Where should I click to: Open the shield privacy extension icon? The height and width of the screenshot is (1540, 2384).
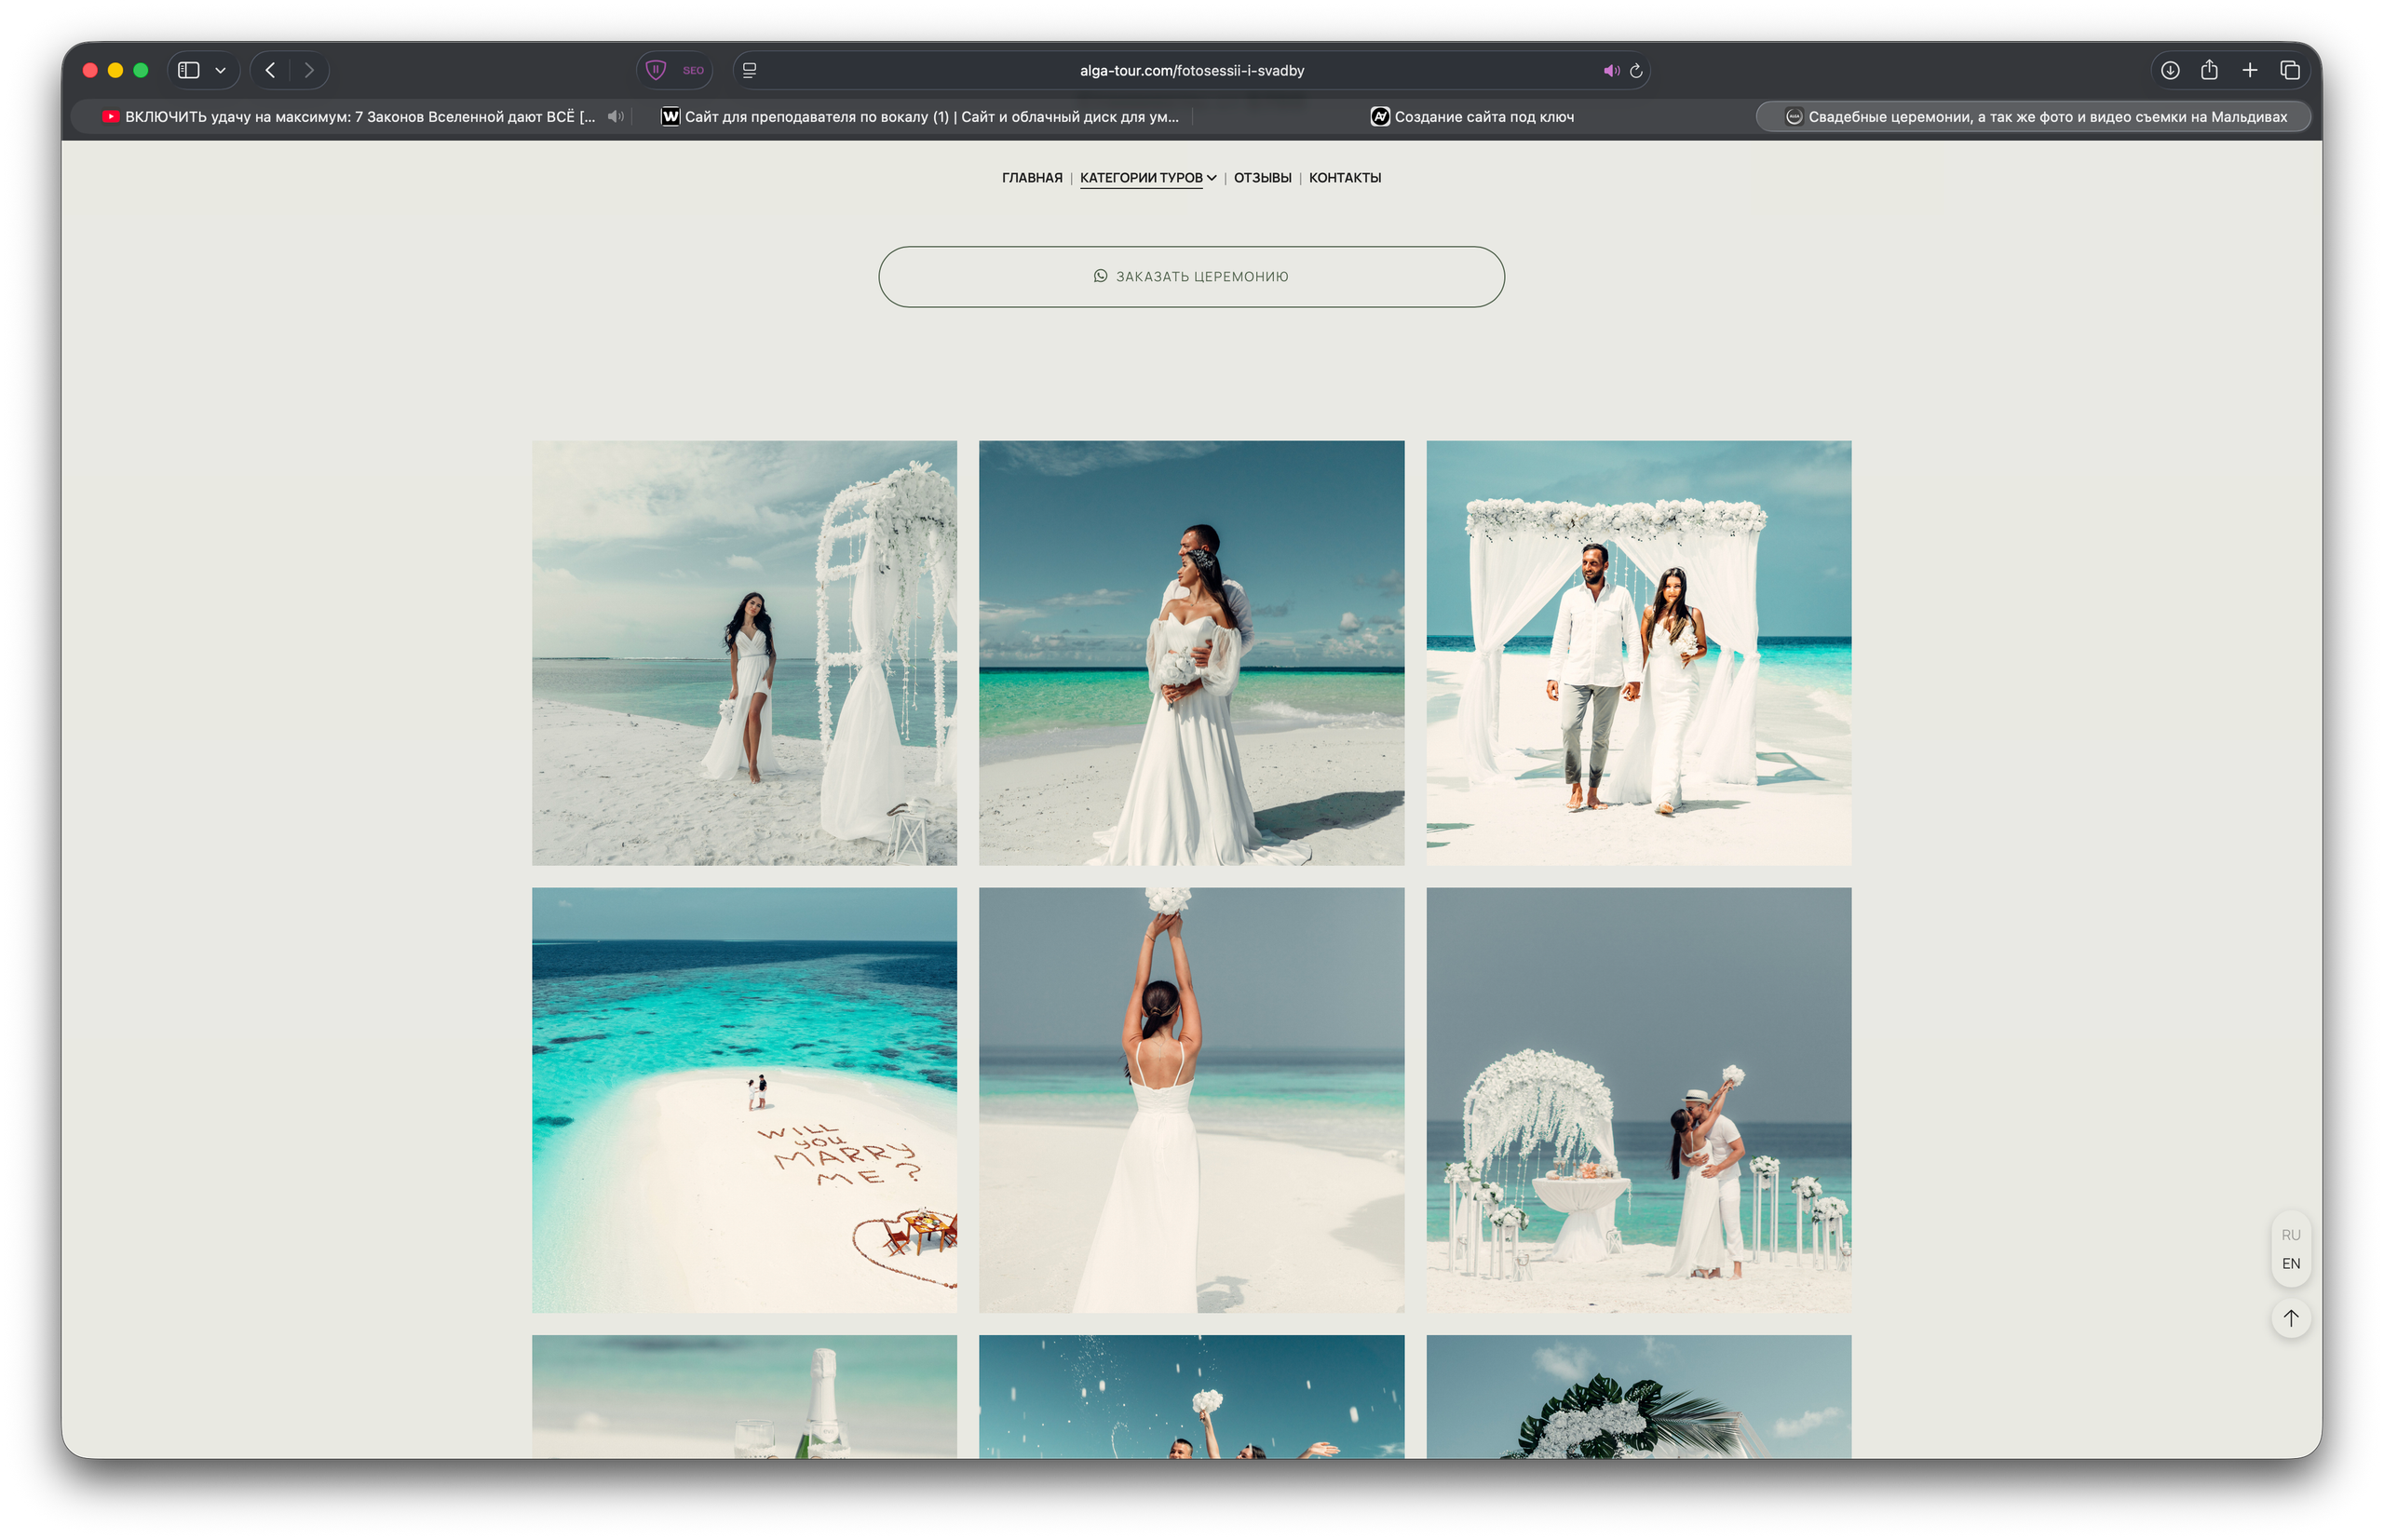(656, 70)
